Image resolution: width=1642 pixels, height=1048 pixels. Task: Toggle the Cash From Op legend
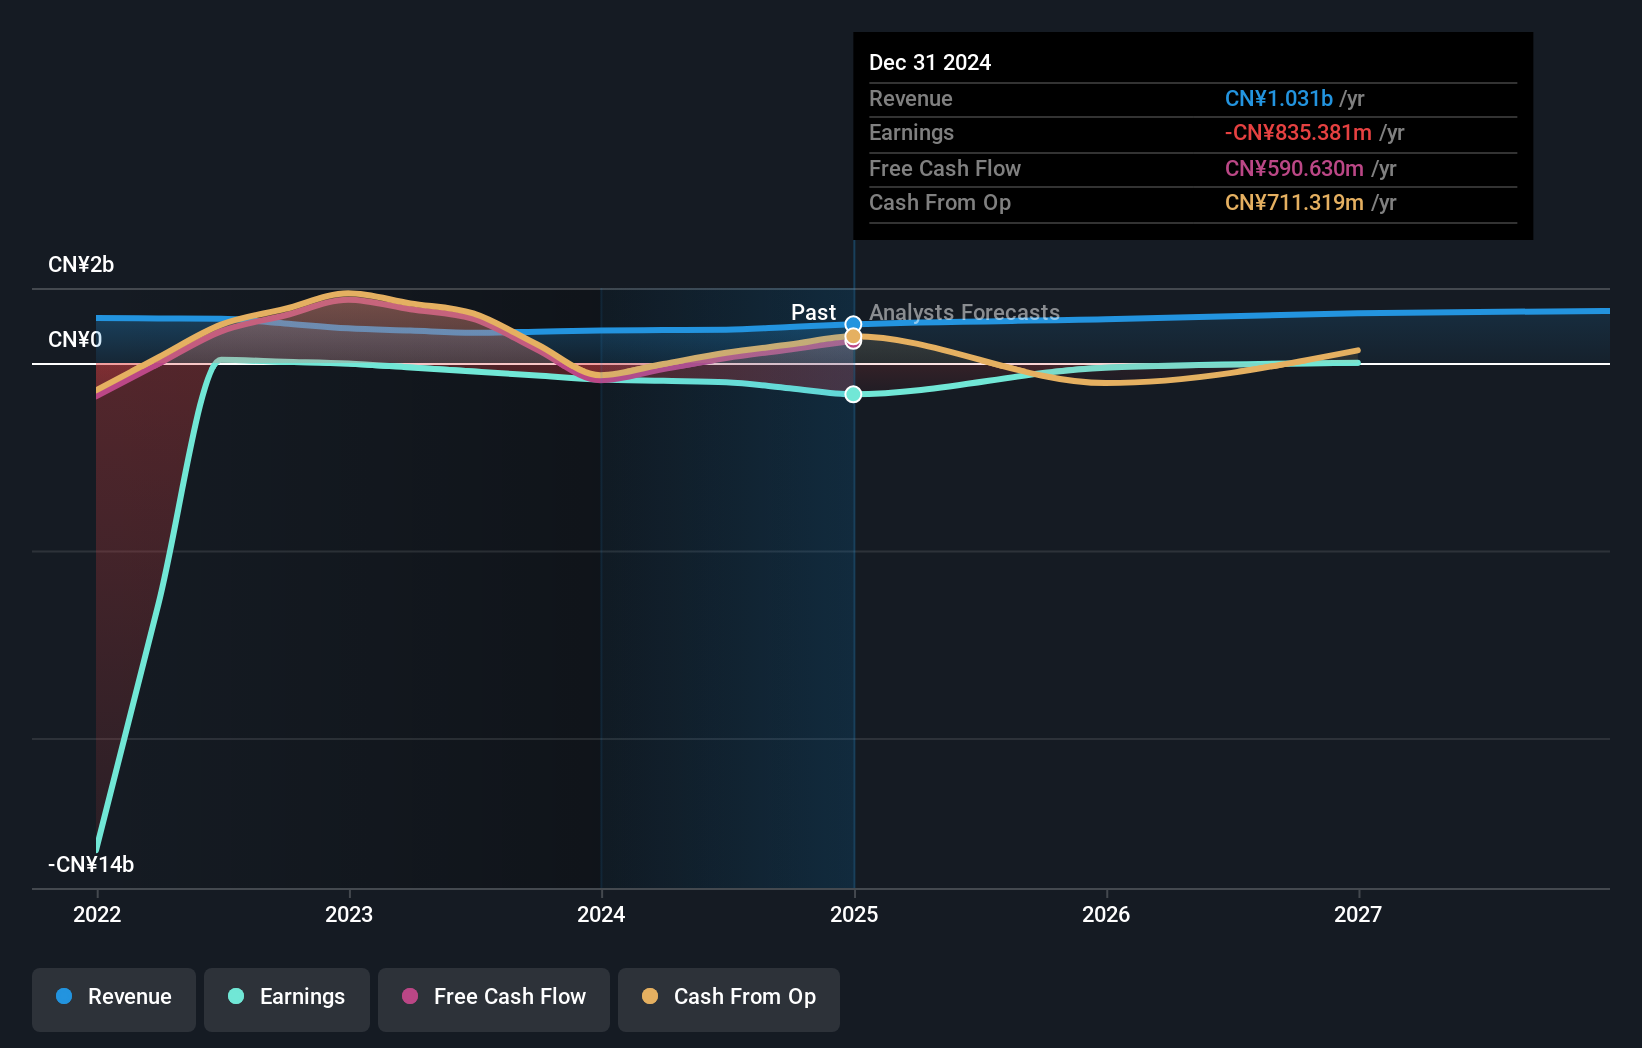coord(729,998)
